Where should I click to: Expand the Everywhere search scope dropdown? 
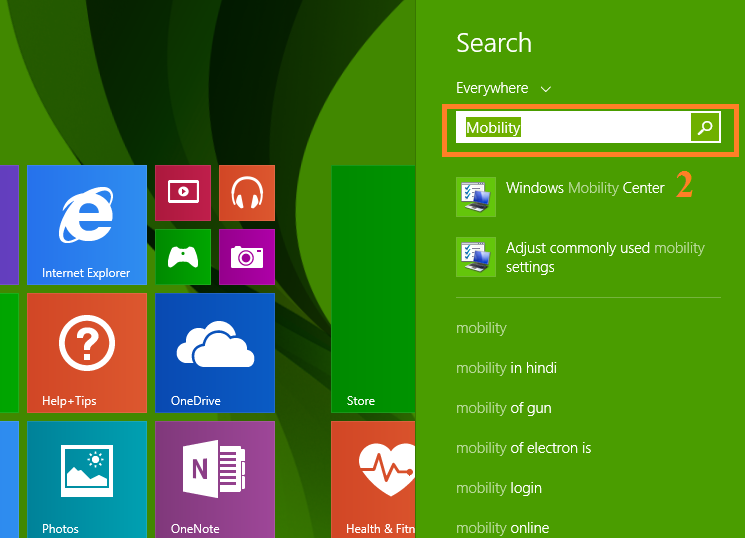[x=503, y=88]
